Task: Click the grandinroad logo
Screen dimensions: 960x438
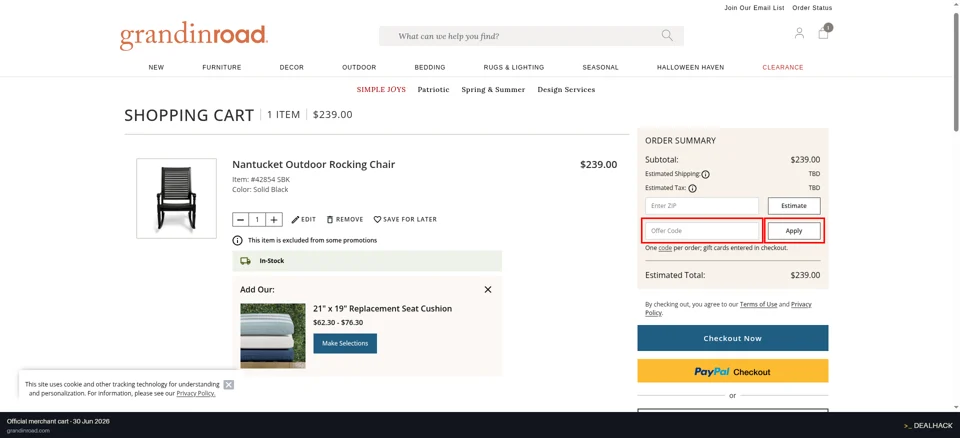Action: 193,37
